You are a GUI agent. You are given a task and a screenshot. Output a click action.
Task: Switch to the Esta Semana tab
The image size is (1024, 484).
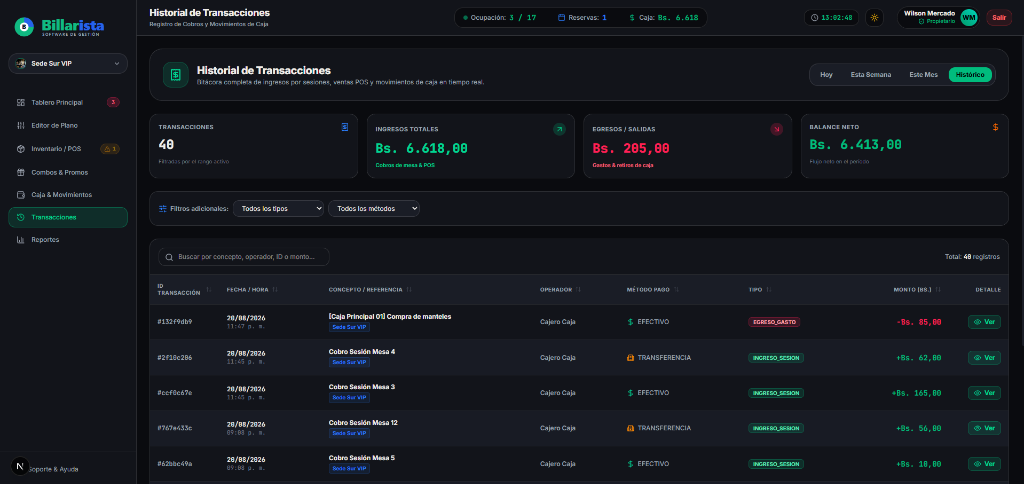pyautogui.click(x=871, y=75)
